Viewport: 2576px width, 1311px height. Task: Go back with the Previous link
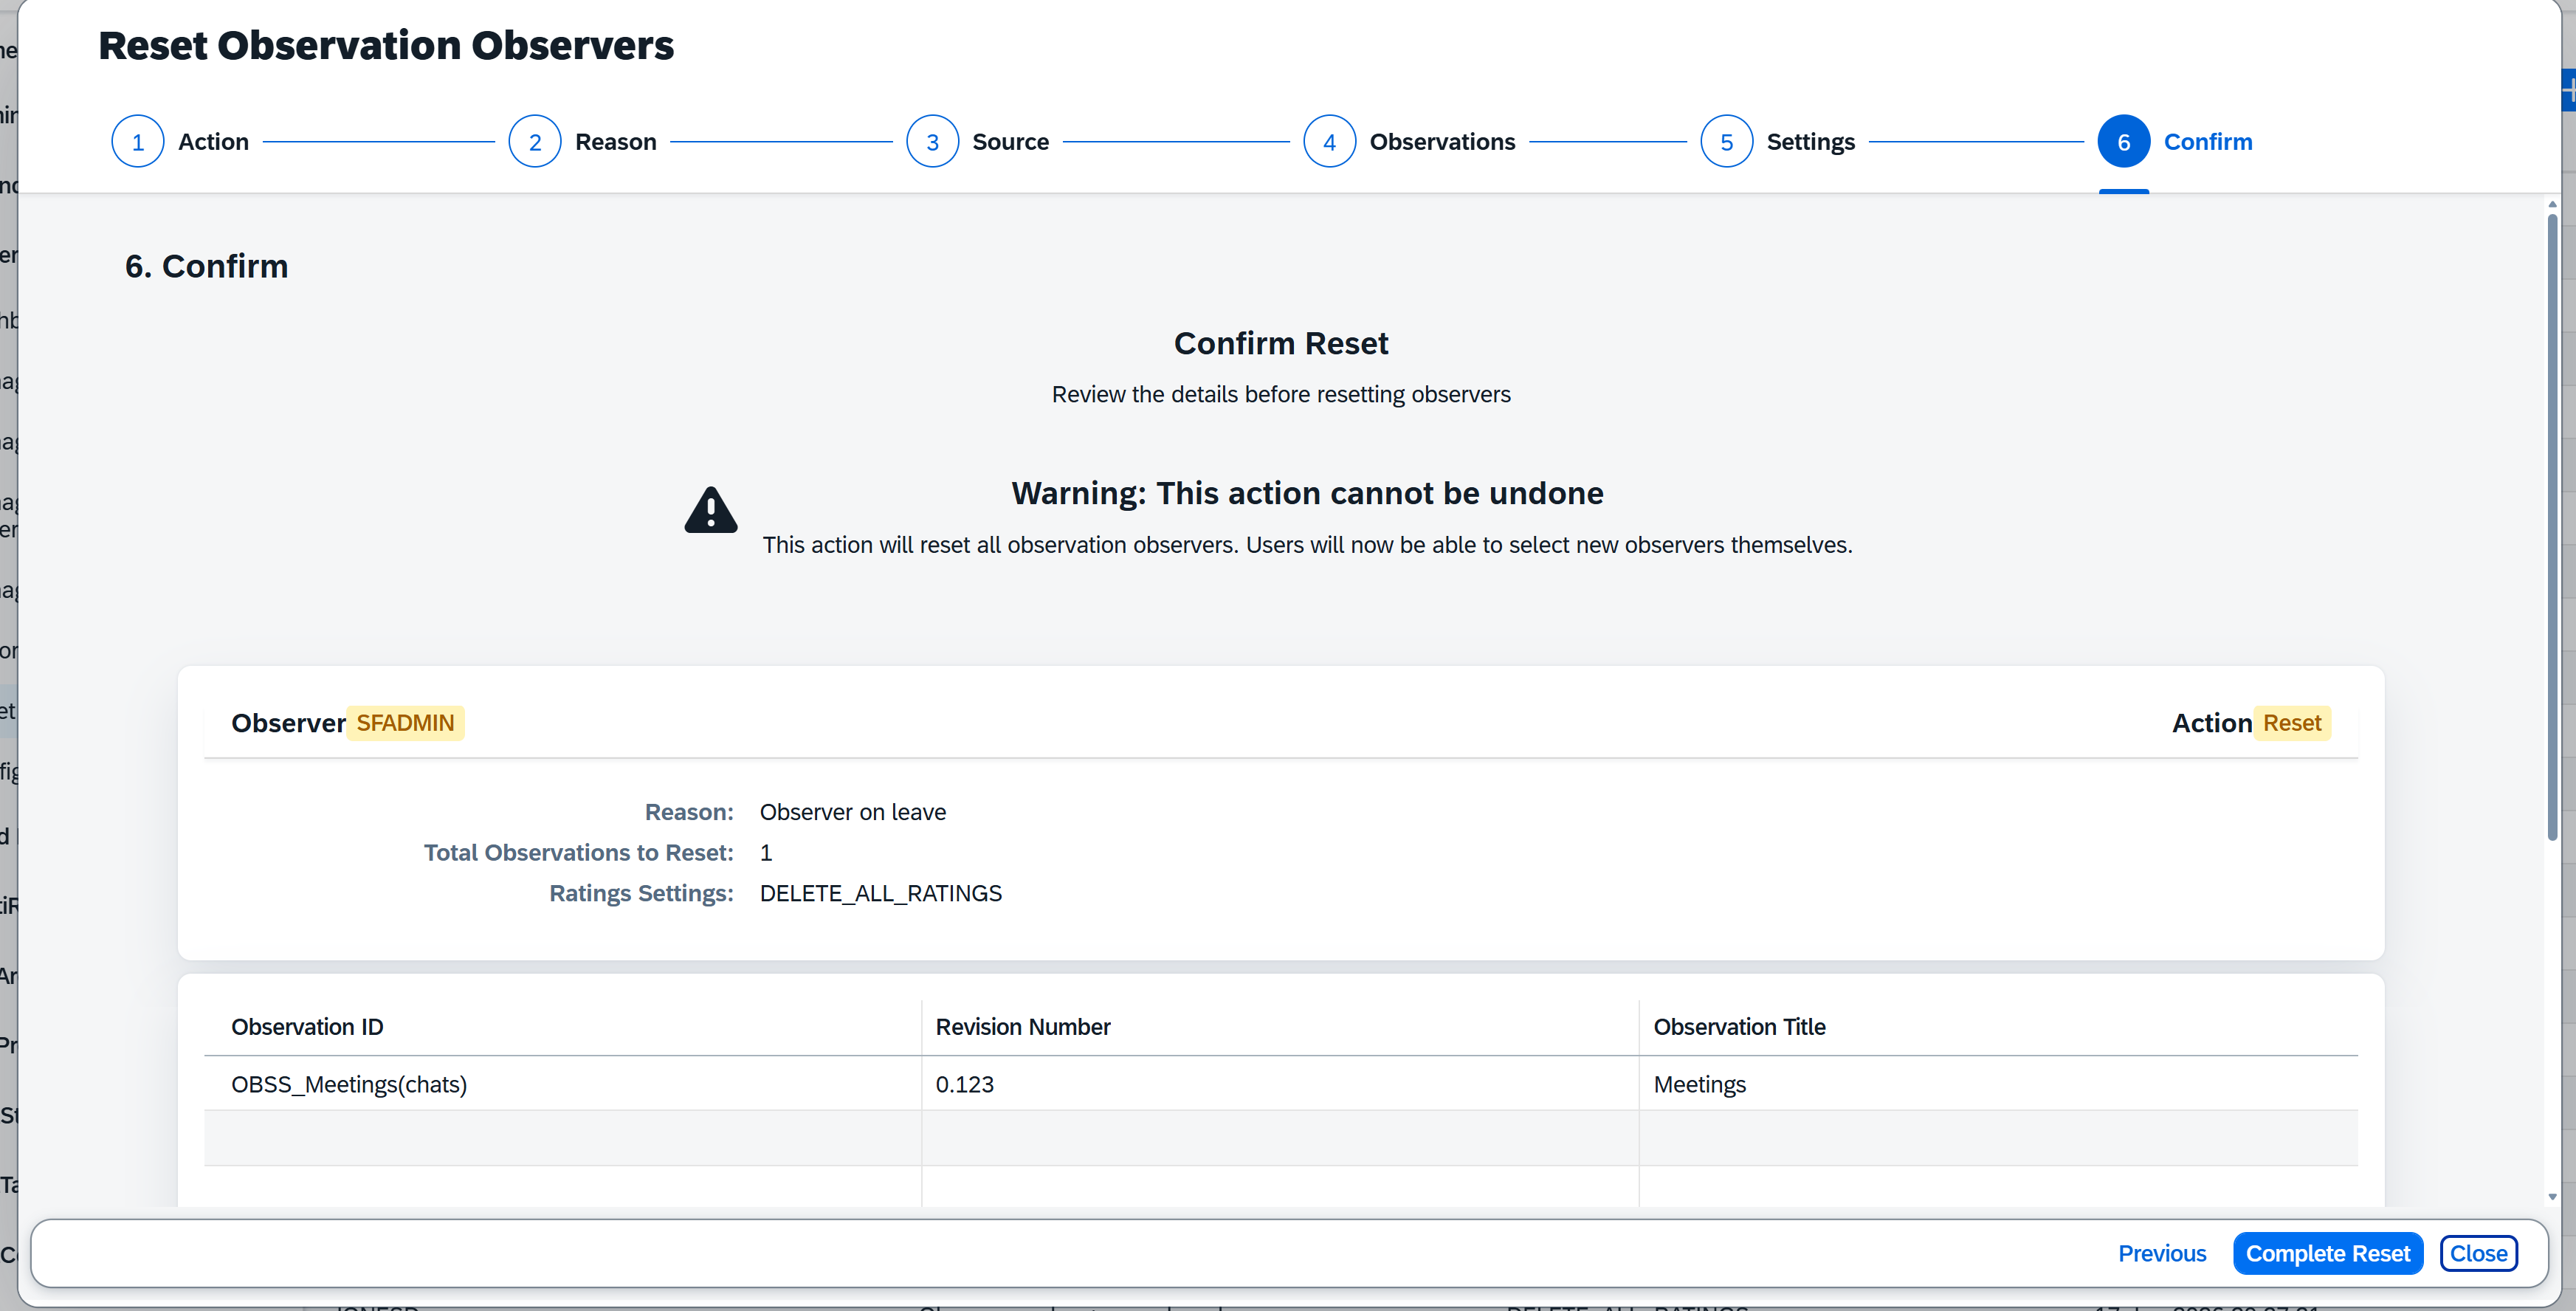(x=2161, y=1253)
